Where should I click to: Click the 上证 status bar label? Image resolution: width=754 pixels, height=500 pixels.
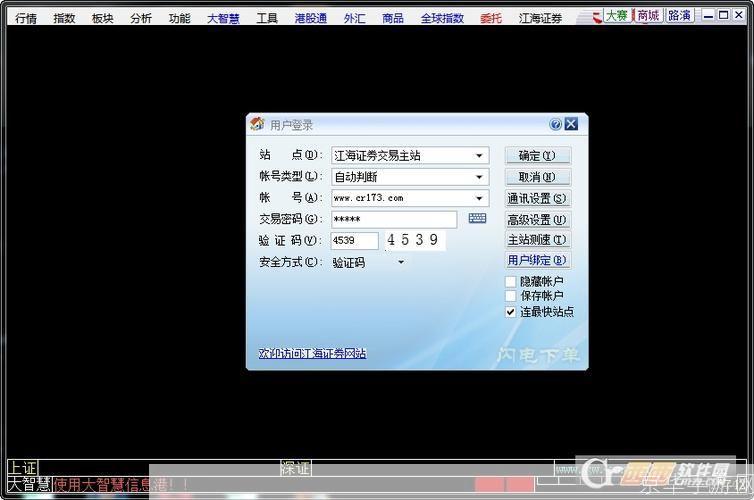click(23, 468)
